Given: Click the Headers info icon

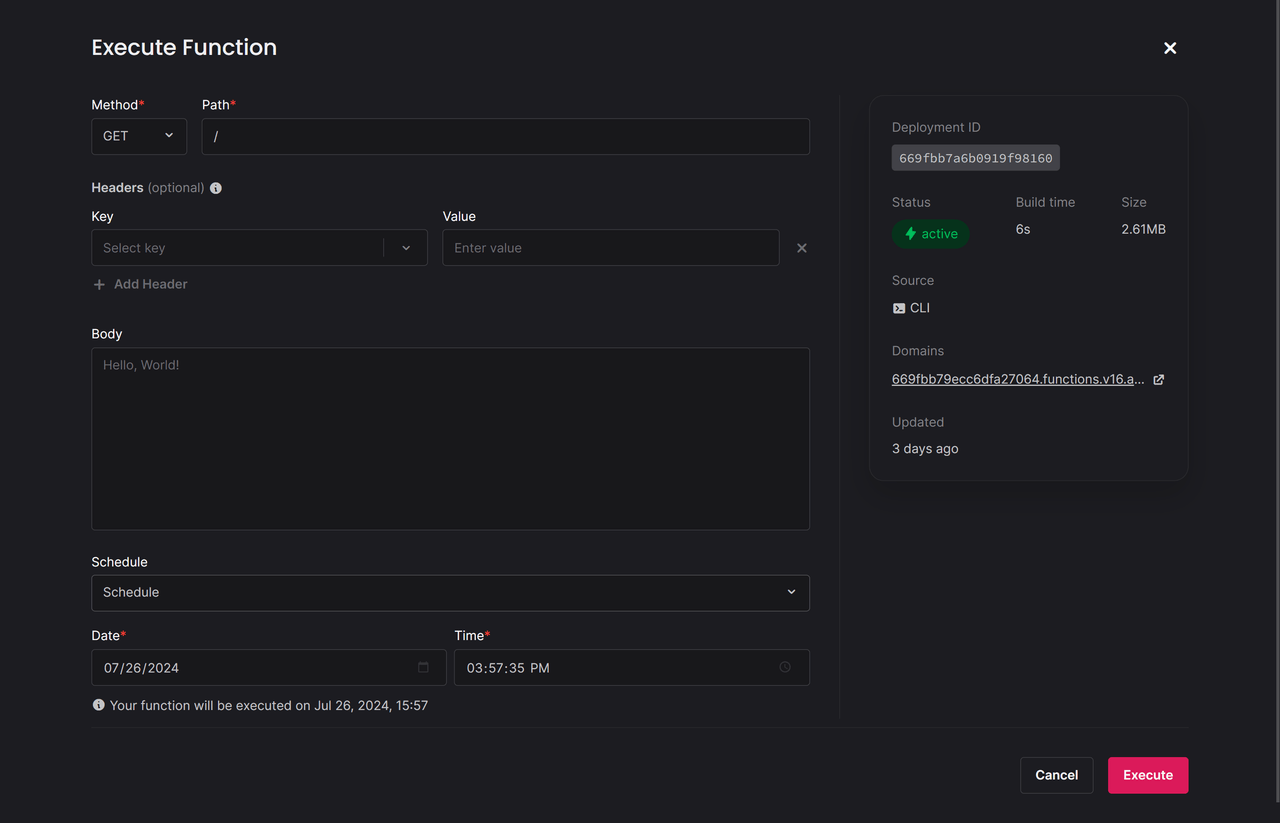Looking at the screenshot, I should click(216, 188).
